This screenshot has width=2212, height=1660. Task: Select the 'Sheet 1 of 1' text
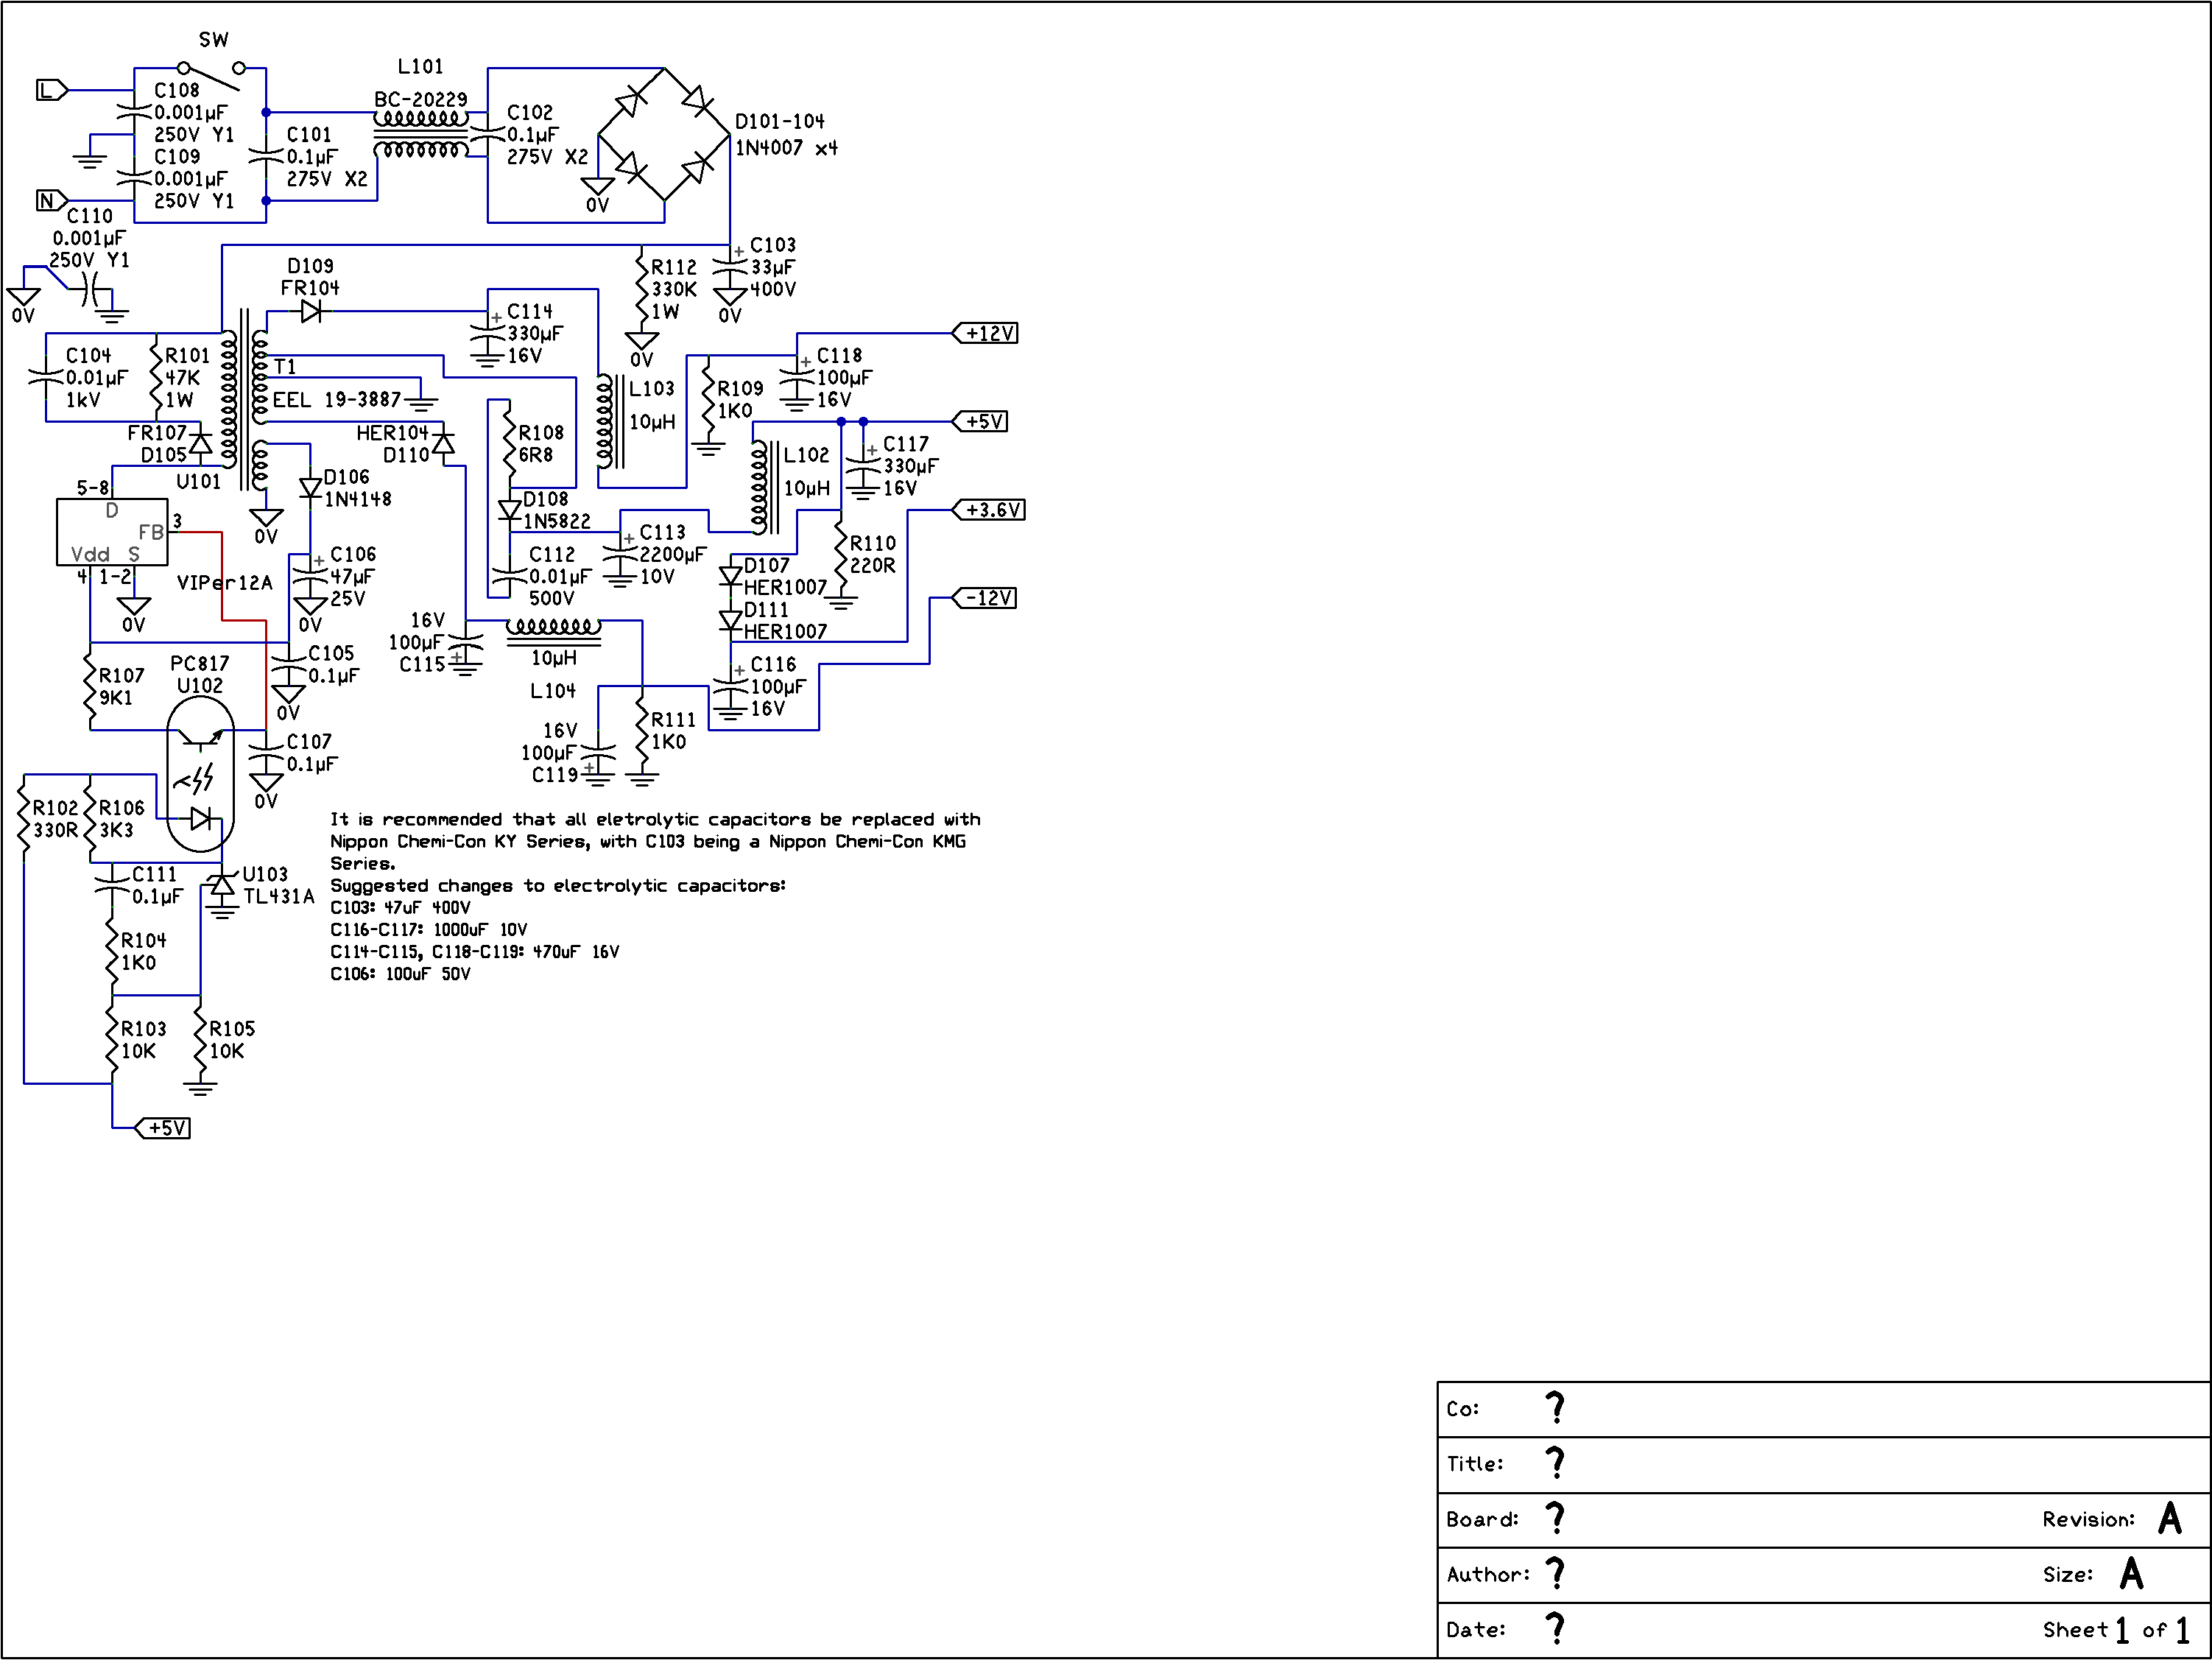(2116, 1630)
